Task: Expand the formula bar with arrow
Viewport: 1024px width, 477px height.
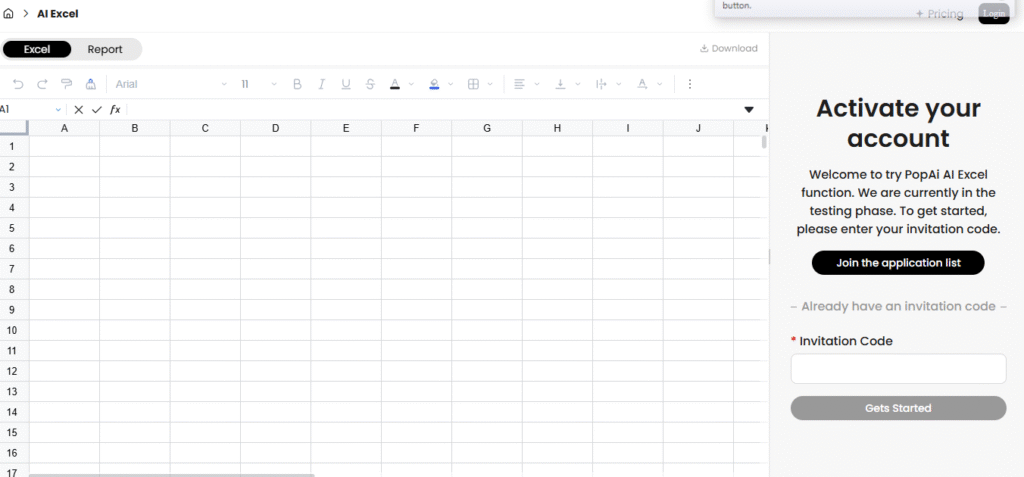Action: 749,109
